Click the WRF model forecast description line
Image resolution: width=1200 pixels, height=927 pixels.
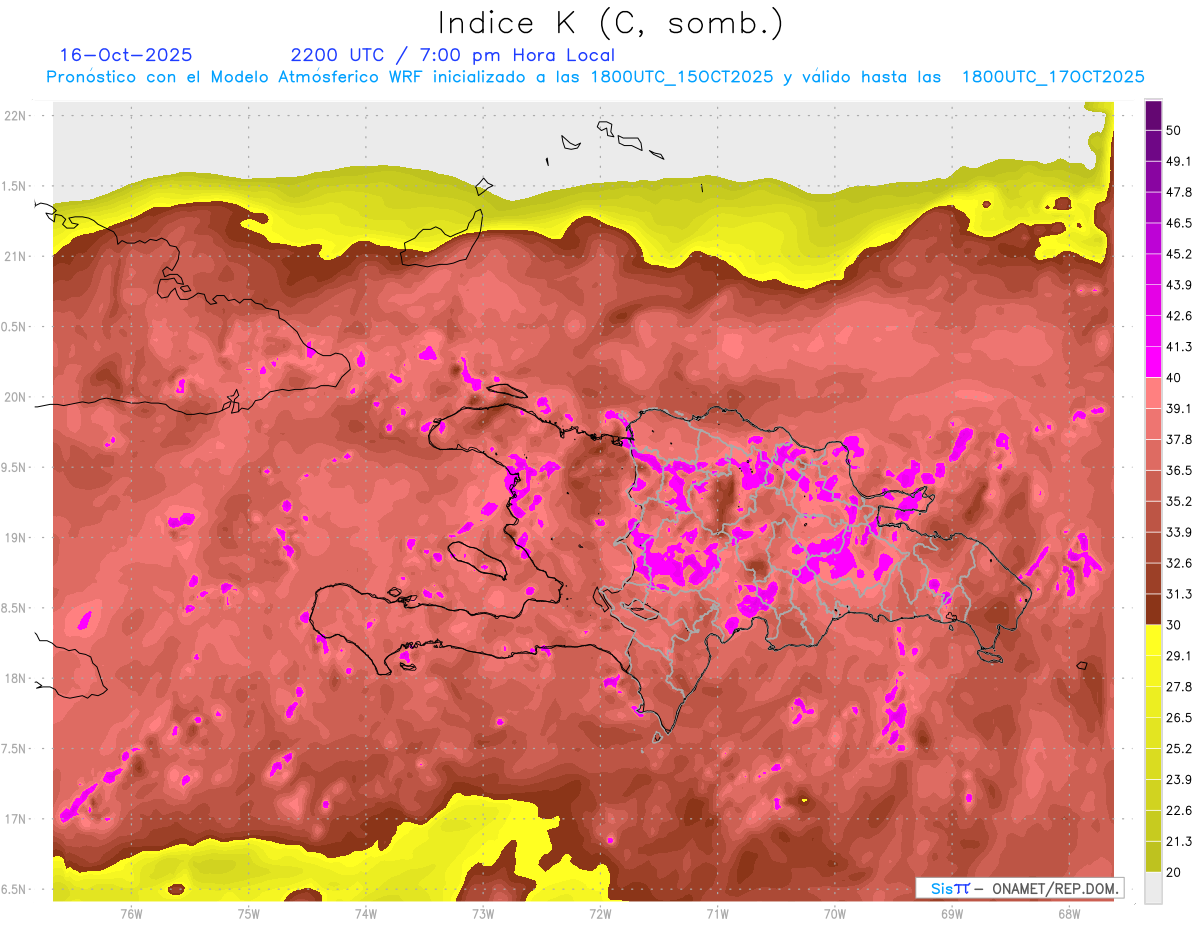click(594, 77)
